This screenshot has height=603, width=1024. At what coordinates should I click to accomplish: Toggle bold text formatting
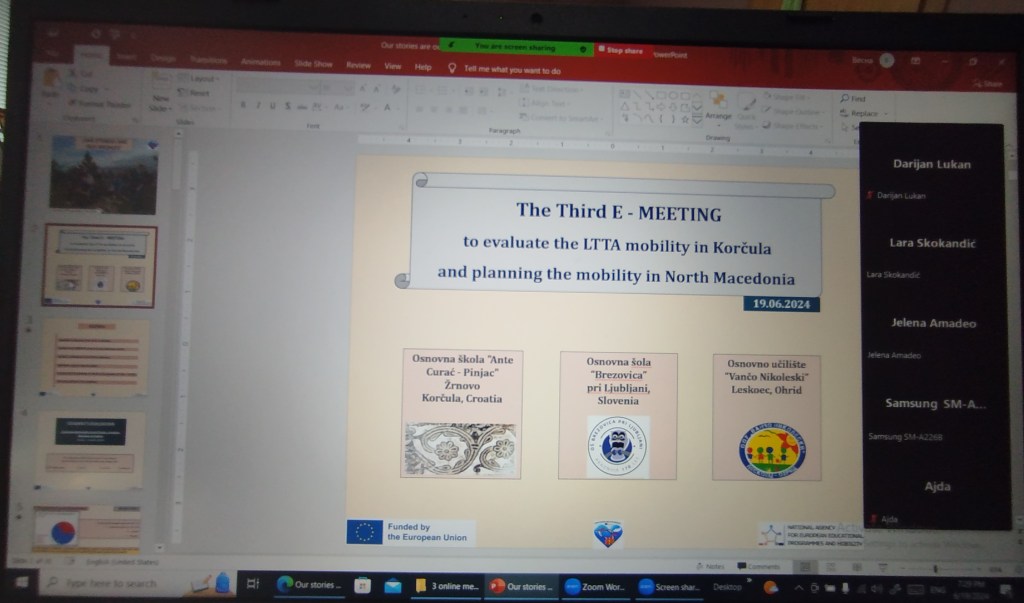[243, 106]
